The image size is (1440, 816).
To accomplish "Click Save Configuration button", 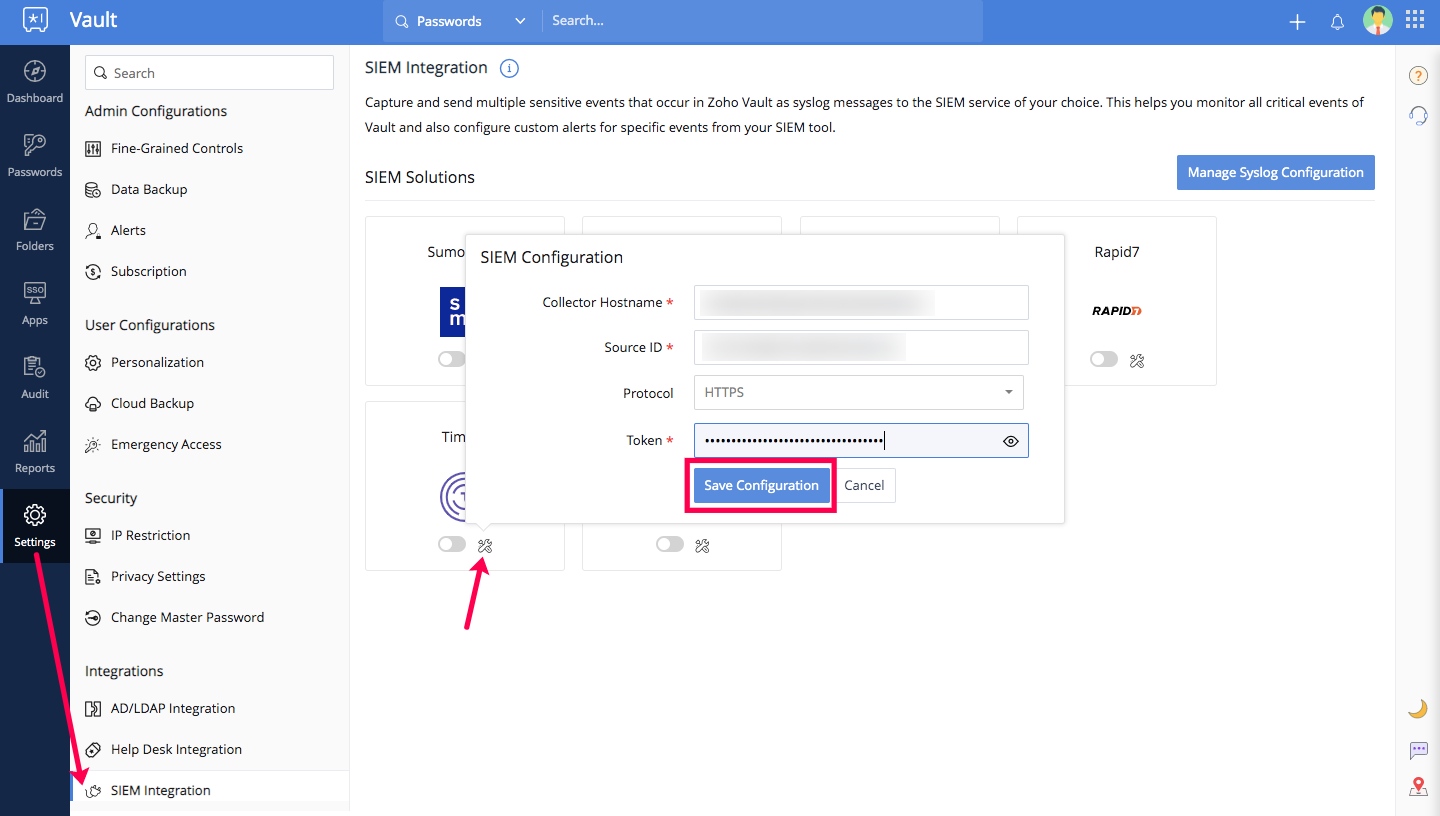I will (x=761, y=486).
